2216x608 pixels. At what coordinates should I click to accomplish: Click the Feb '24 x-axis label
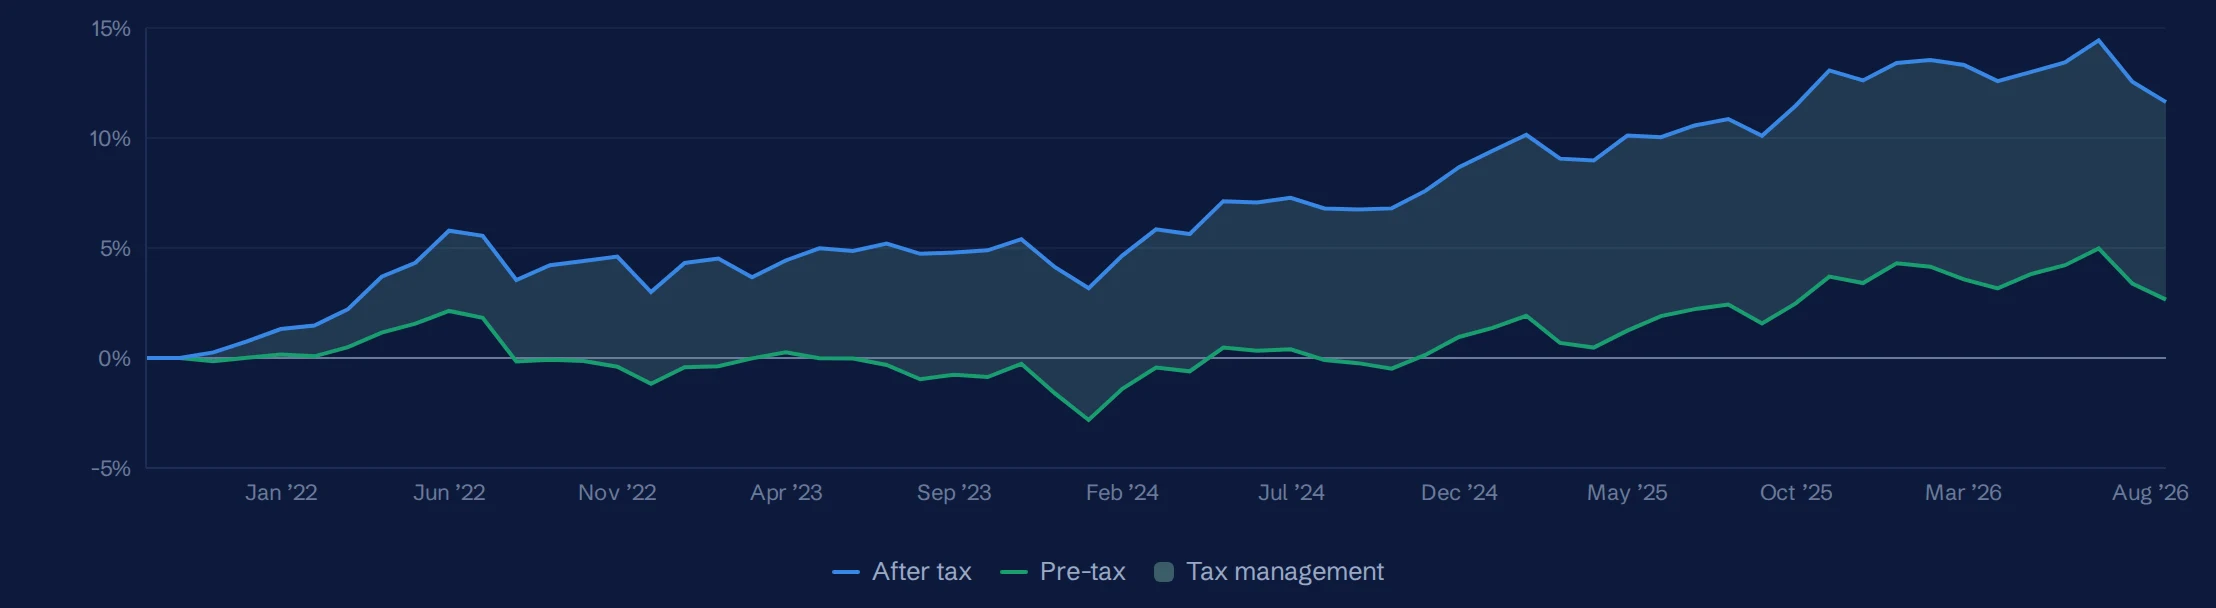[1122, 493]
